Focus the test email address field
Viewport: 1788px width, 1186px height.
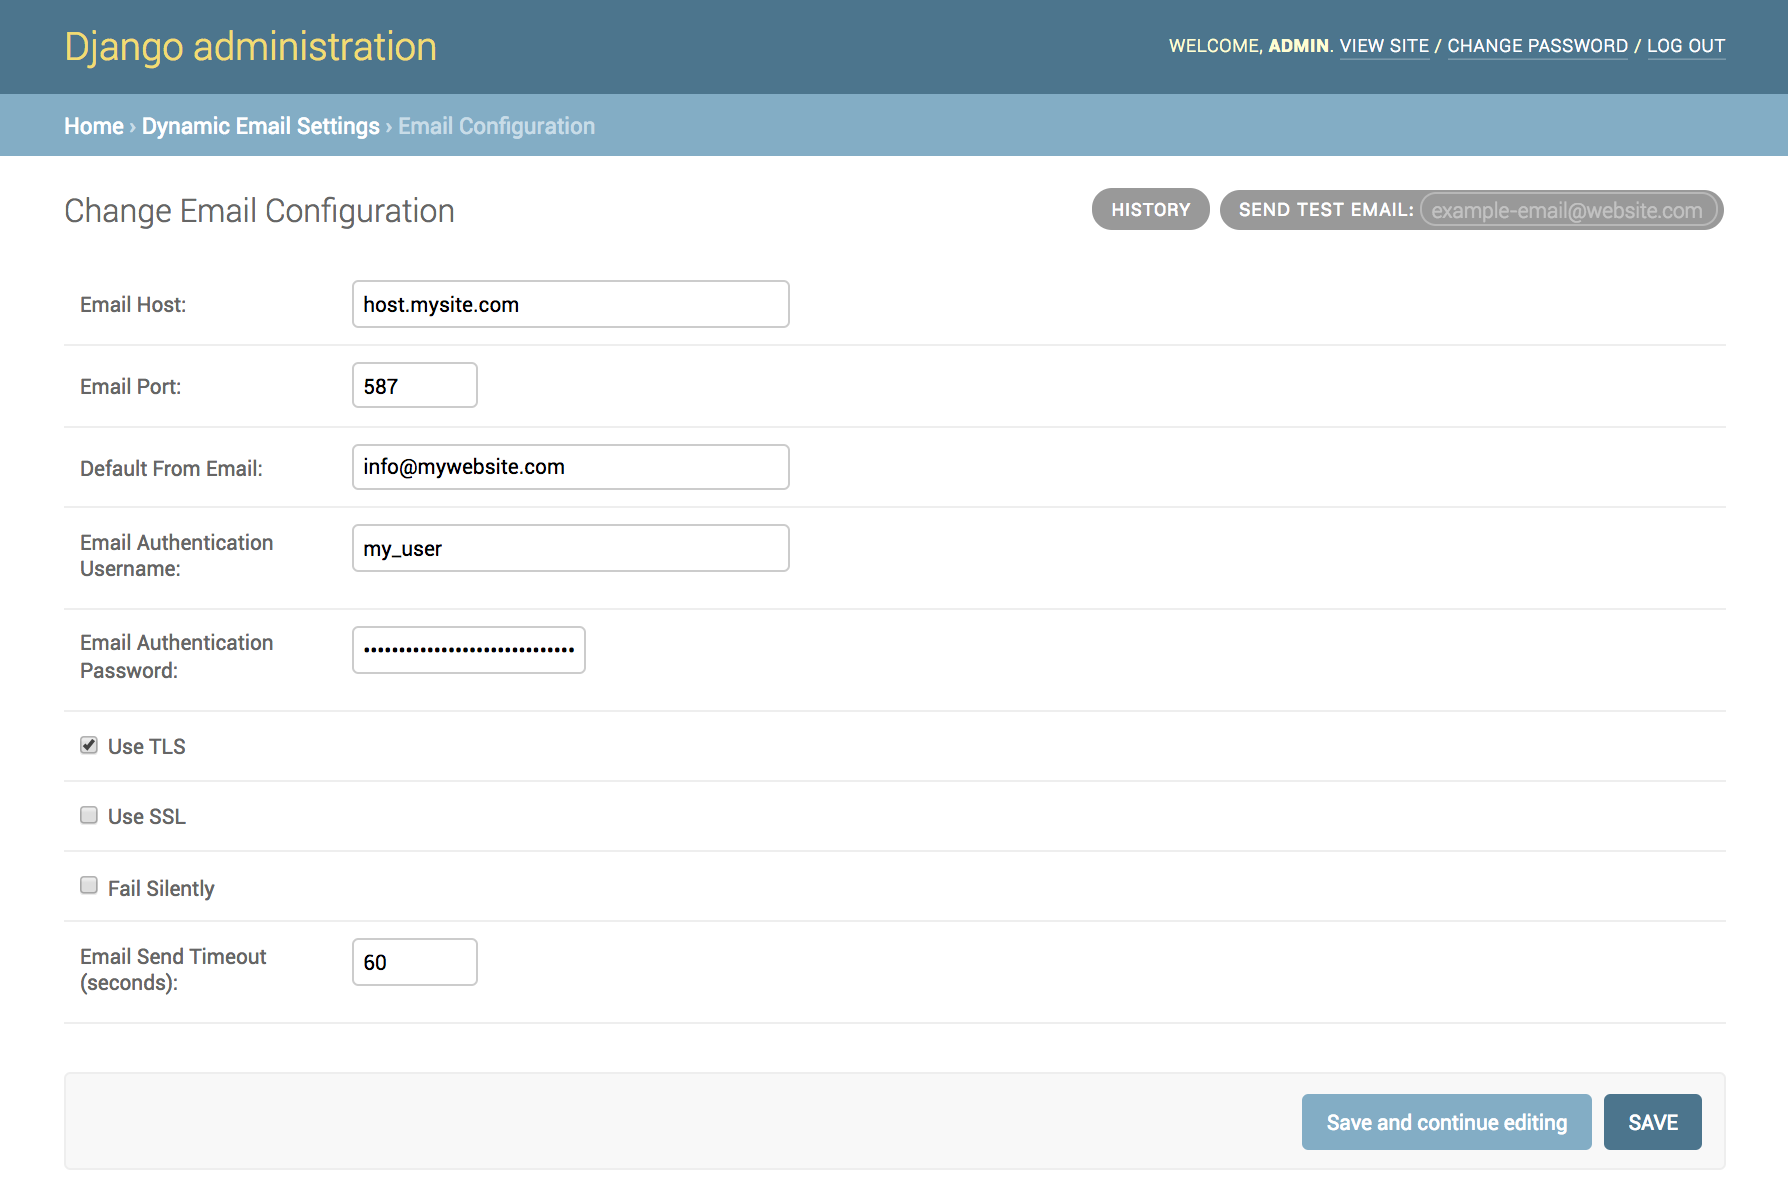(x=1567, y=210)
